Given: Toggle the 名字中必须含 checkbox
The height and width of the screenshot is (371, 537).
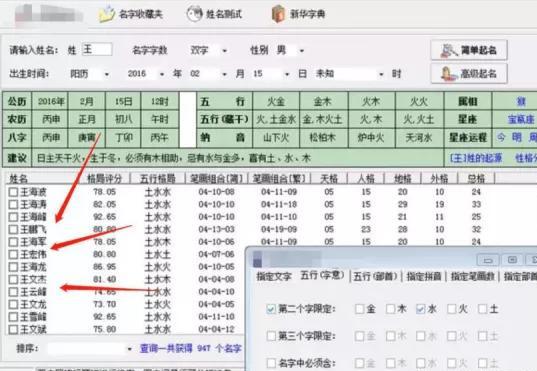Looking at the screenshot, I should pyautogui.click(x=271, y=363).
